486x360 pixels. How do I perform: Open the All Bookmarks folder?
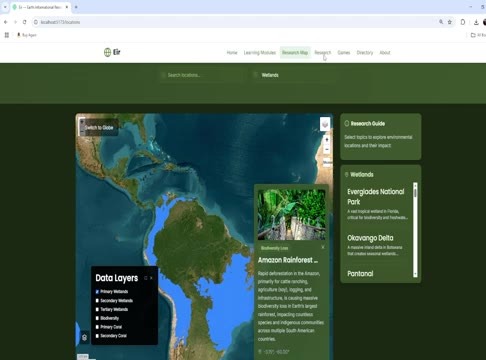(478, 35)
